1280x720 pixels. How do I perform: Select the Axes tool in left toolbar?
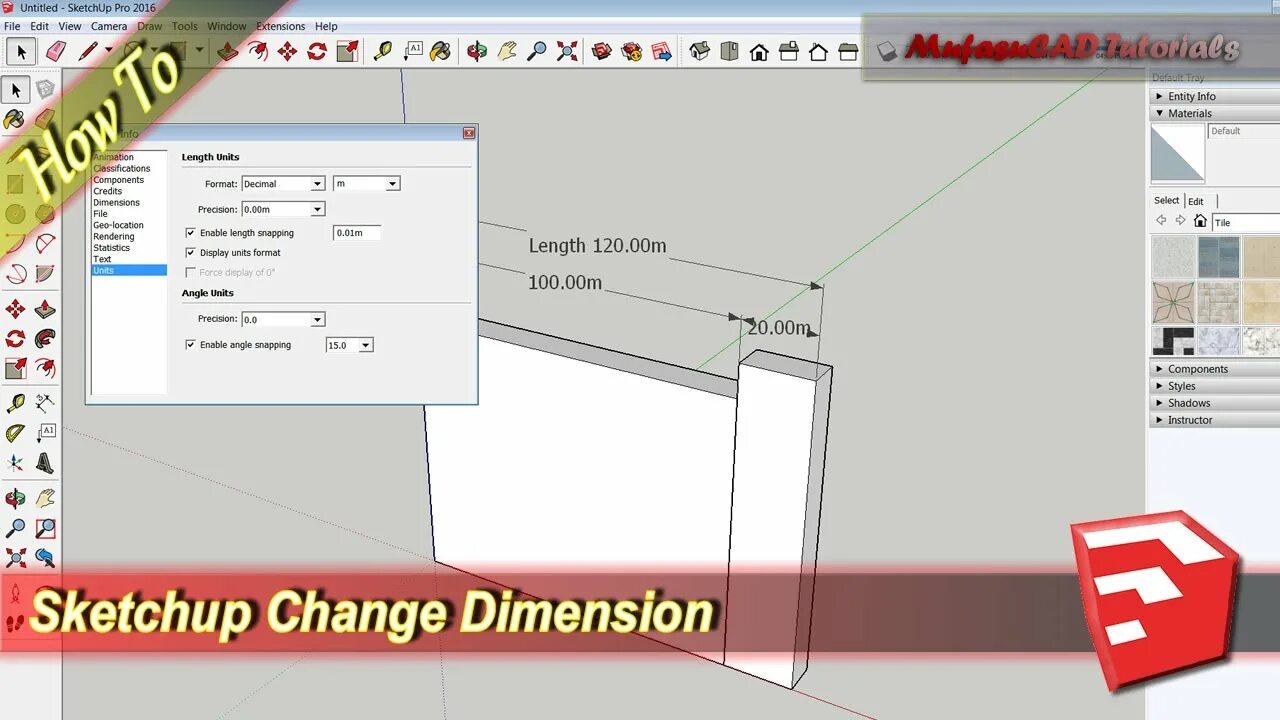[x=15, y=463]
